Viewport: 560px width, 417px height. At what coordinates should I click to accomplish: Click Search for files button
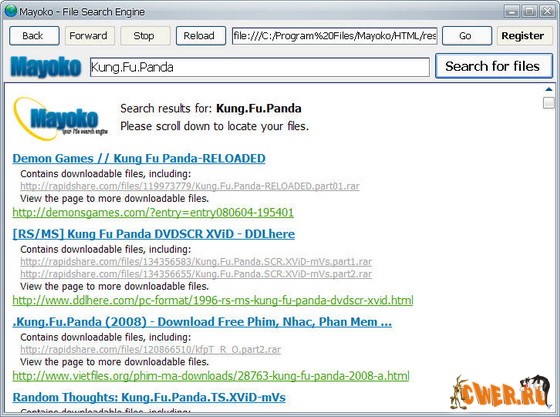(494, 66)
